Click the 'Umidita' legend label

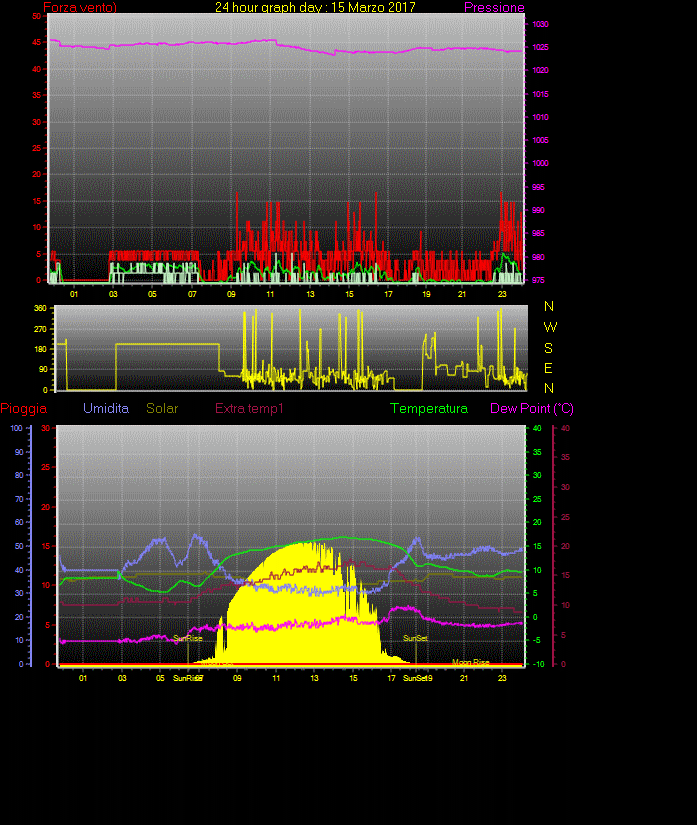[x=106, y=408]
